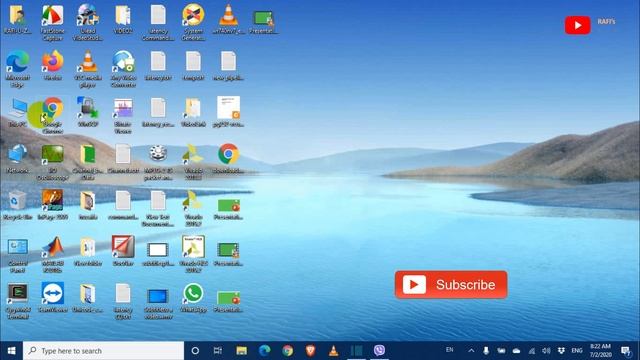Open File Explorer from the taskbar
640x360 pixels.
tap(242, 351)
